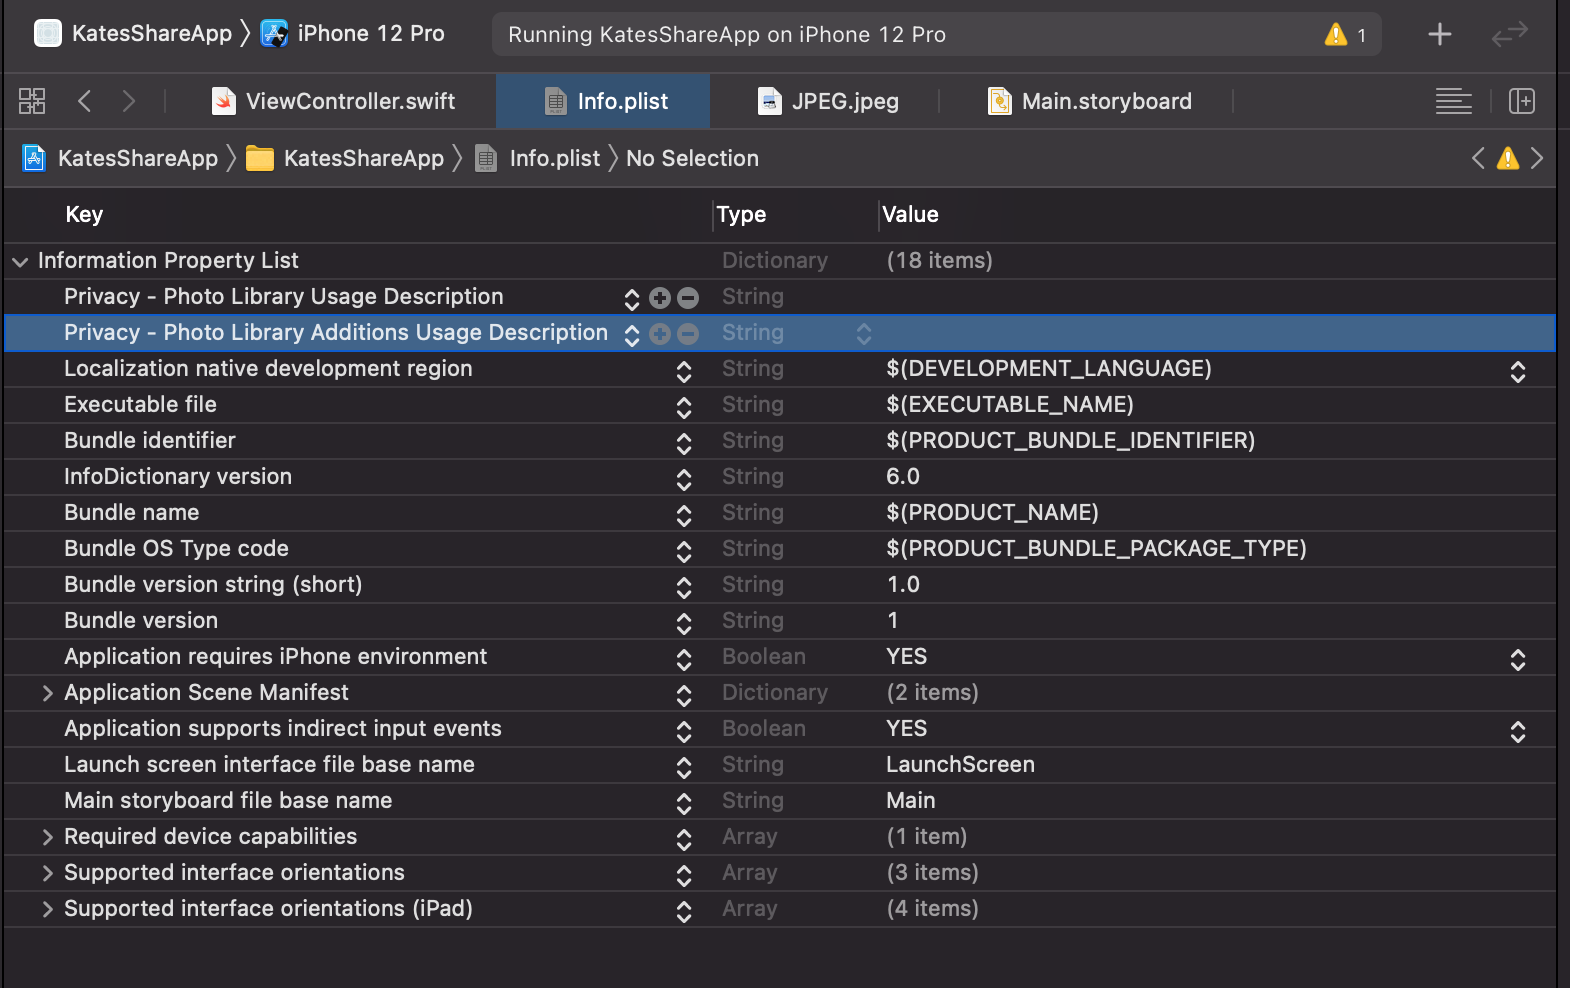Image resolution: width=1570 pixels, height=988 pixels.
Task: Expand Application Scene Manifest
Action: coord(47,693)
